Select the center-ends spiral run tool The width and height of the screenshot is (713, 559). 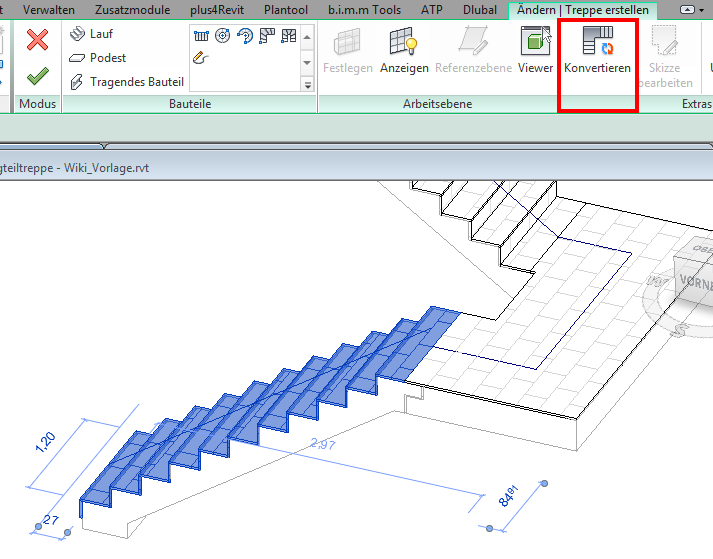click(245, 36)
